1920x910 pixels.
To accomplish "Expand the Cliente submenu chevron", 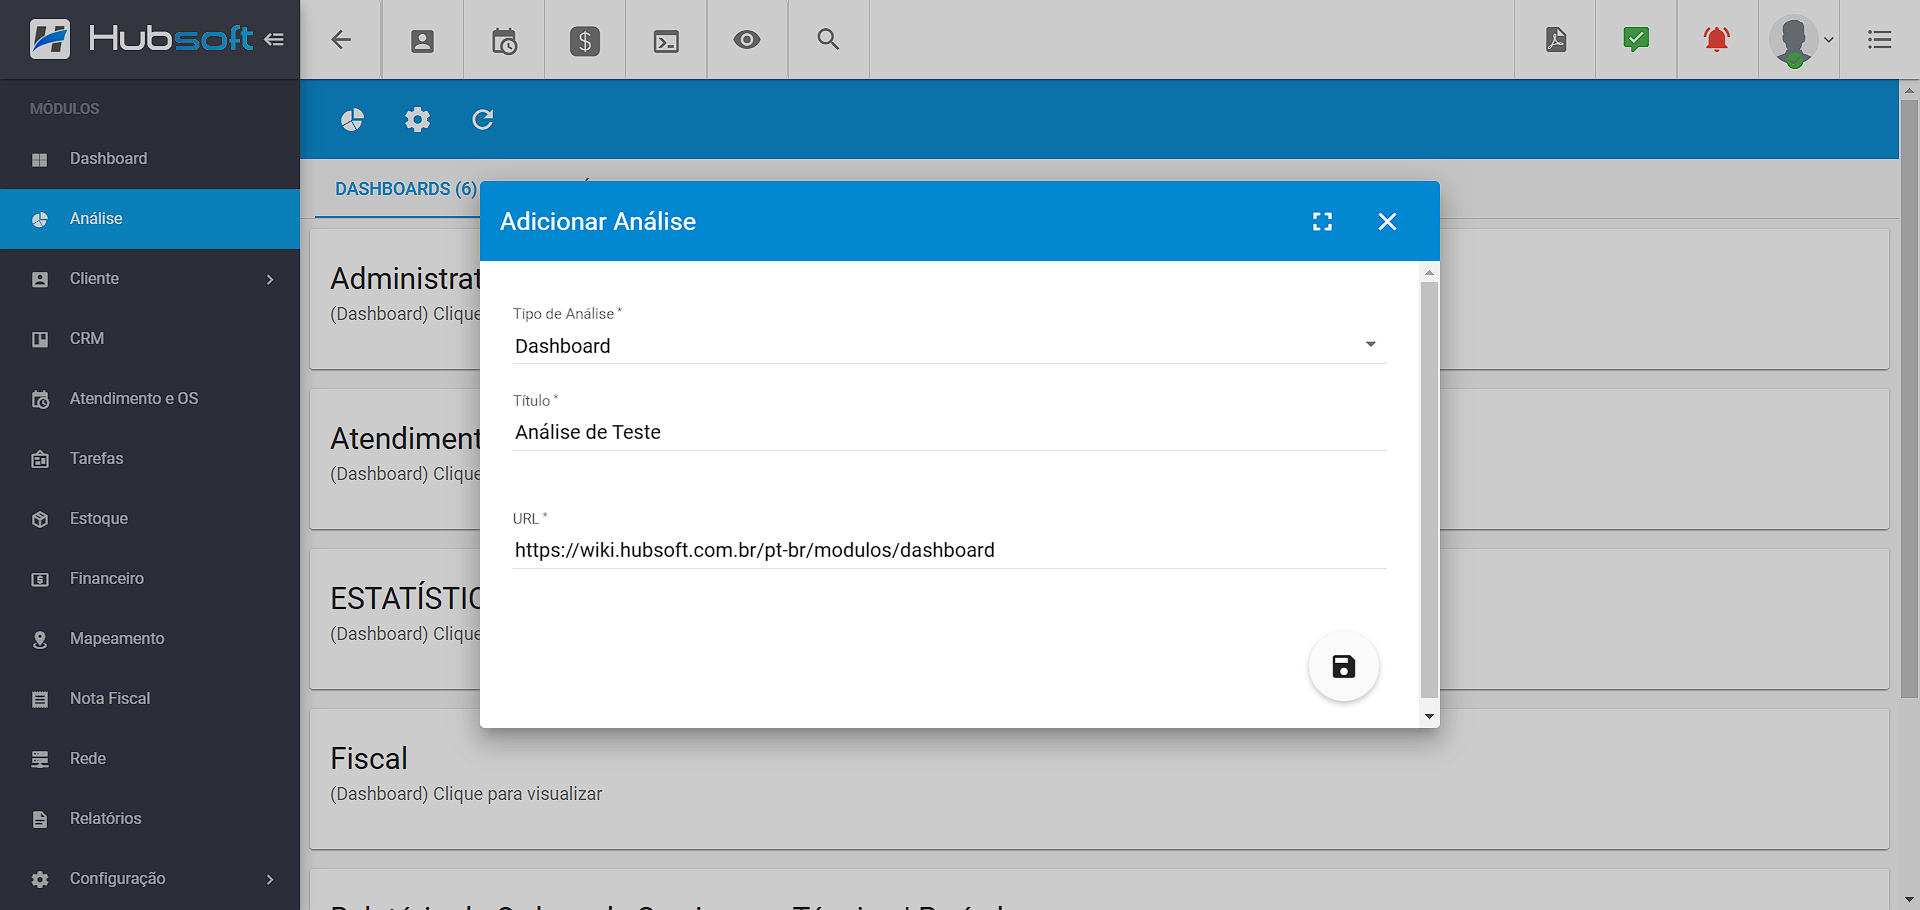I will (x=270, y=279).
